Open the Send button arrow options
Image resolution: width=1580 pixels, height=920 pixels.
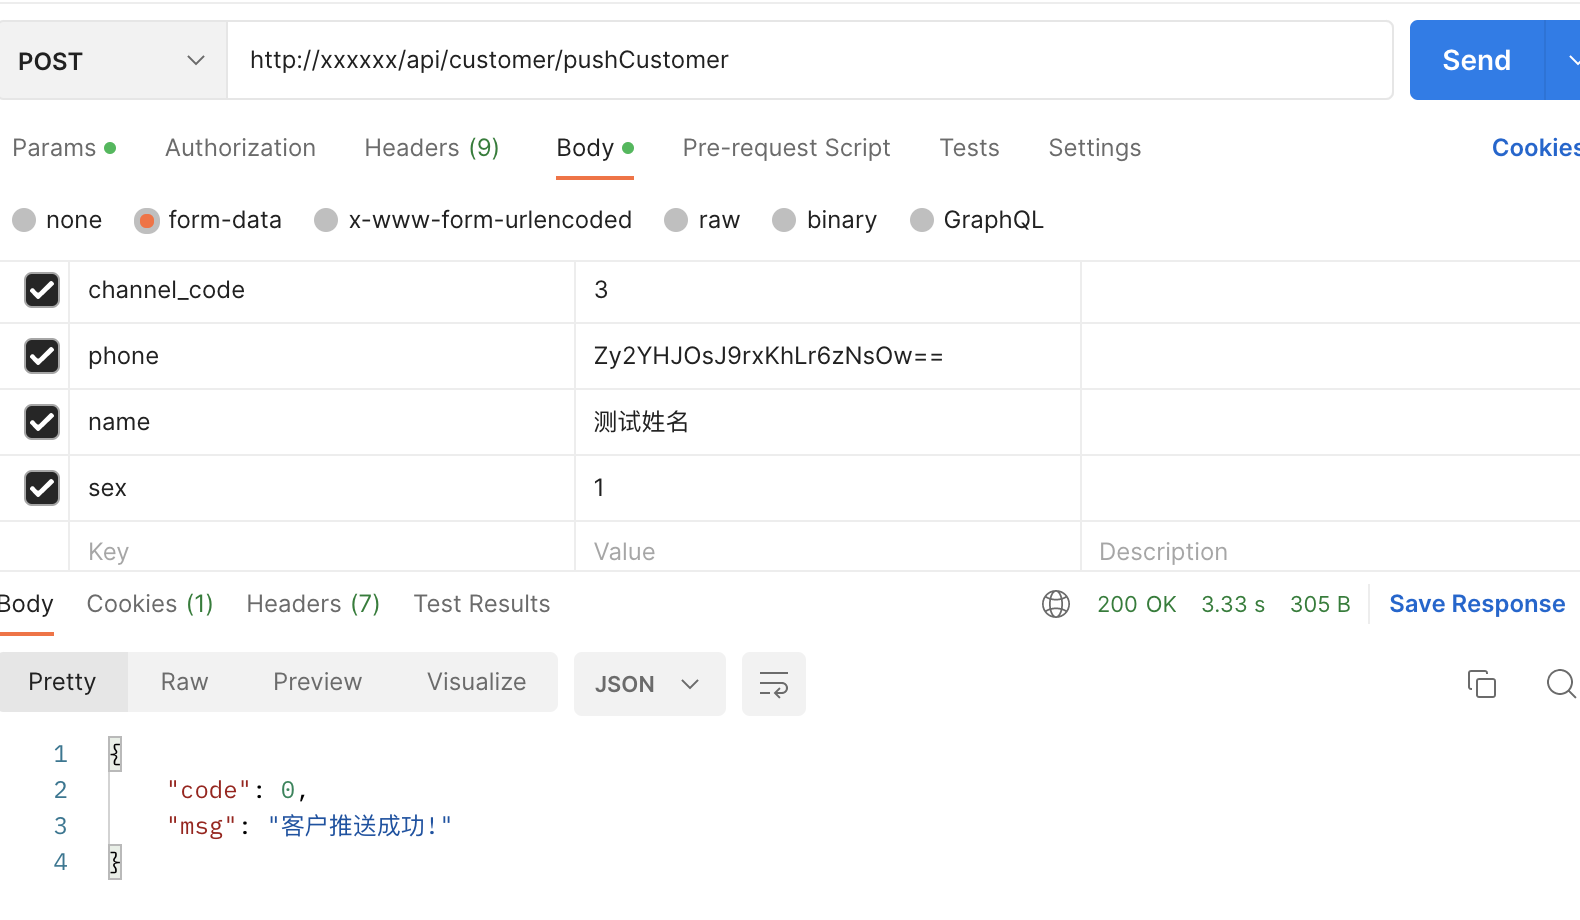tap(1567, 60)
